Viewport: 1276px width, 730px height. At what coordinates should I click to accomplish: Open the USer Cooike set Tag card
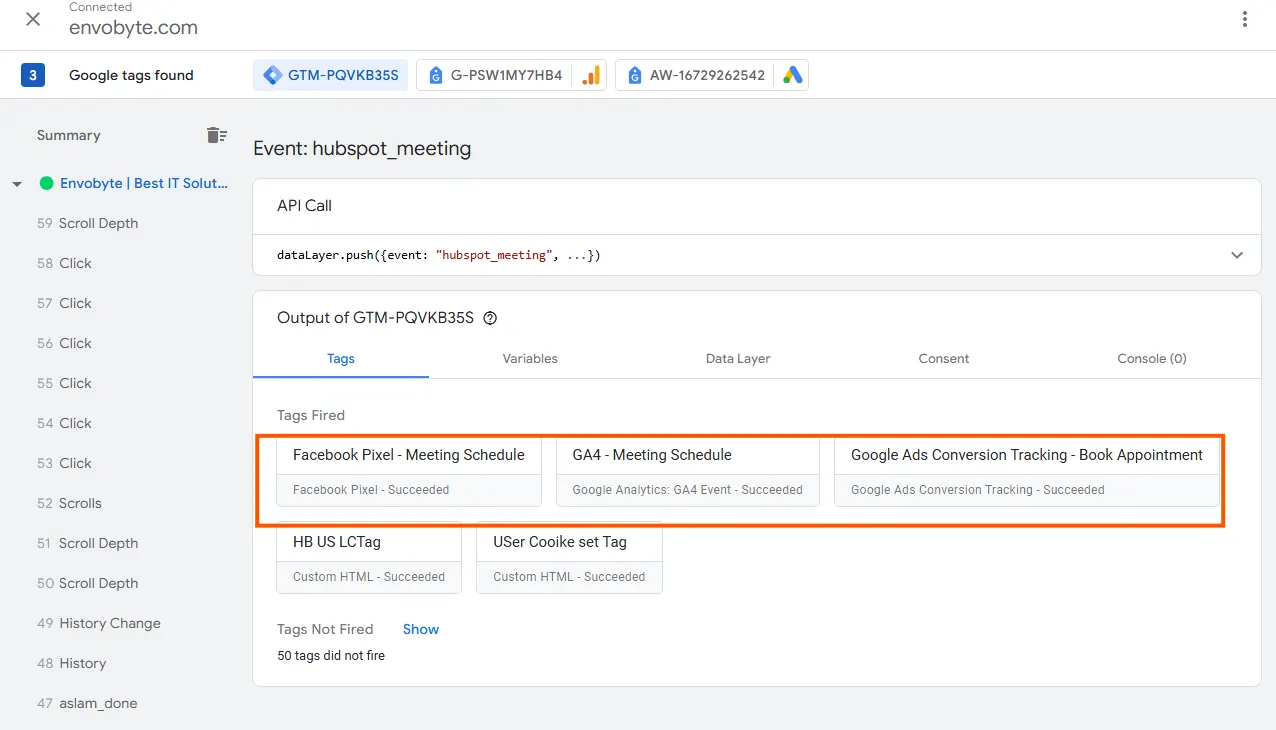tap(569, 558)
